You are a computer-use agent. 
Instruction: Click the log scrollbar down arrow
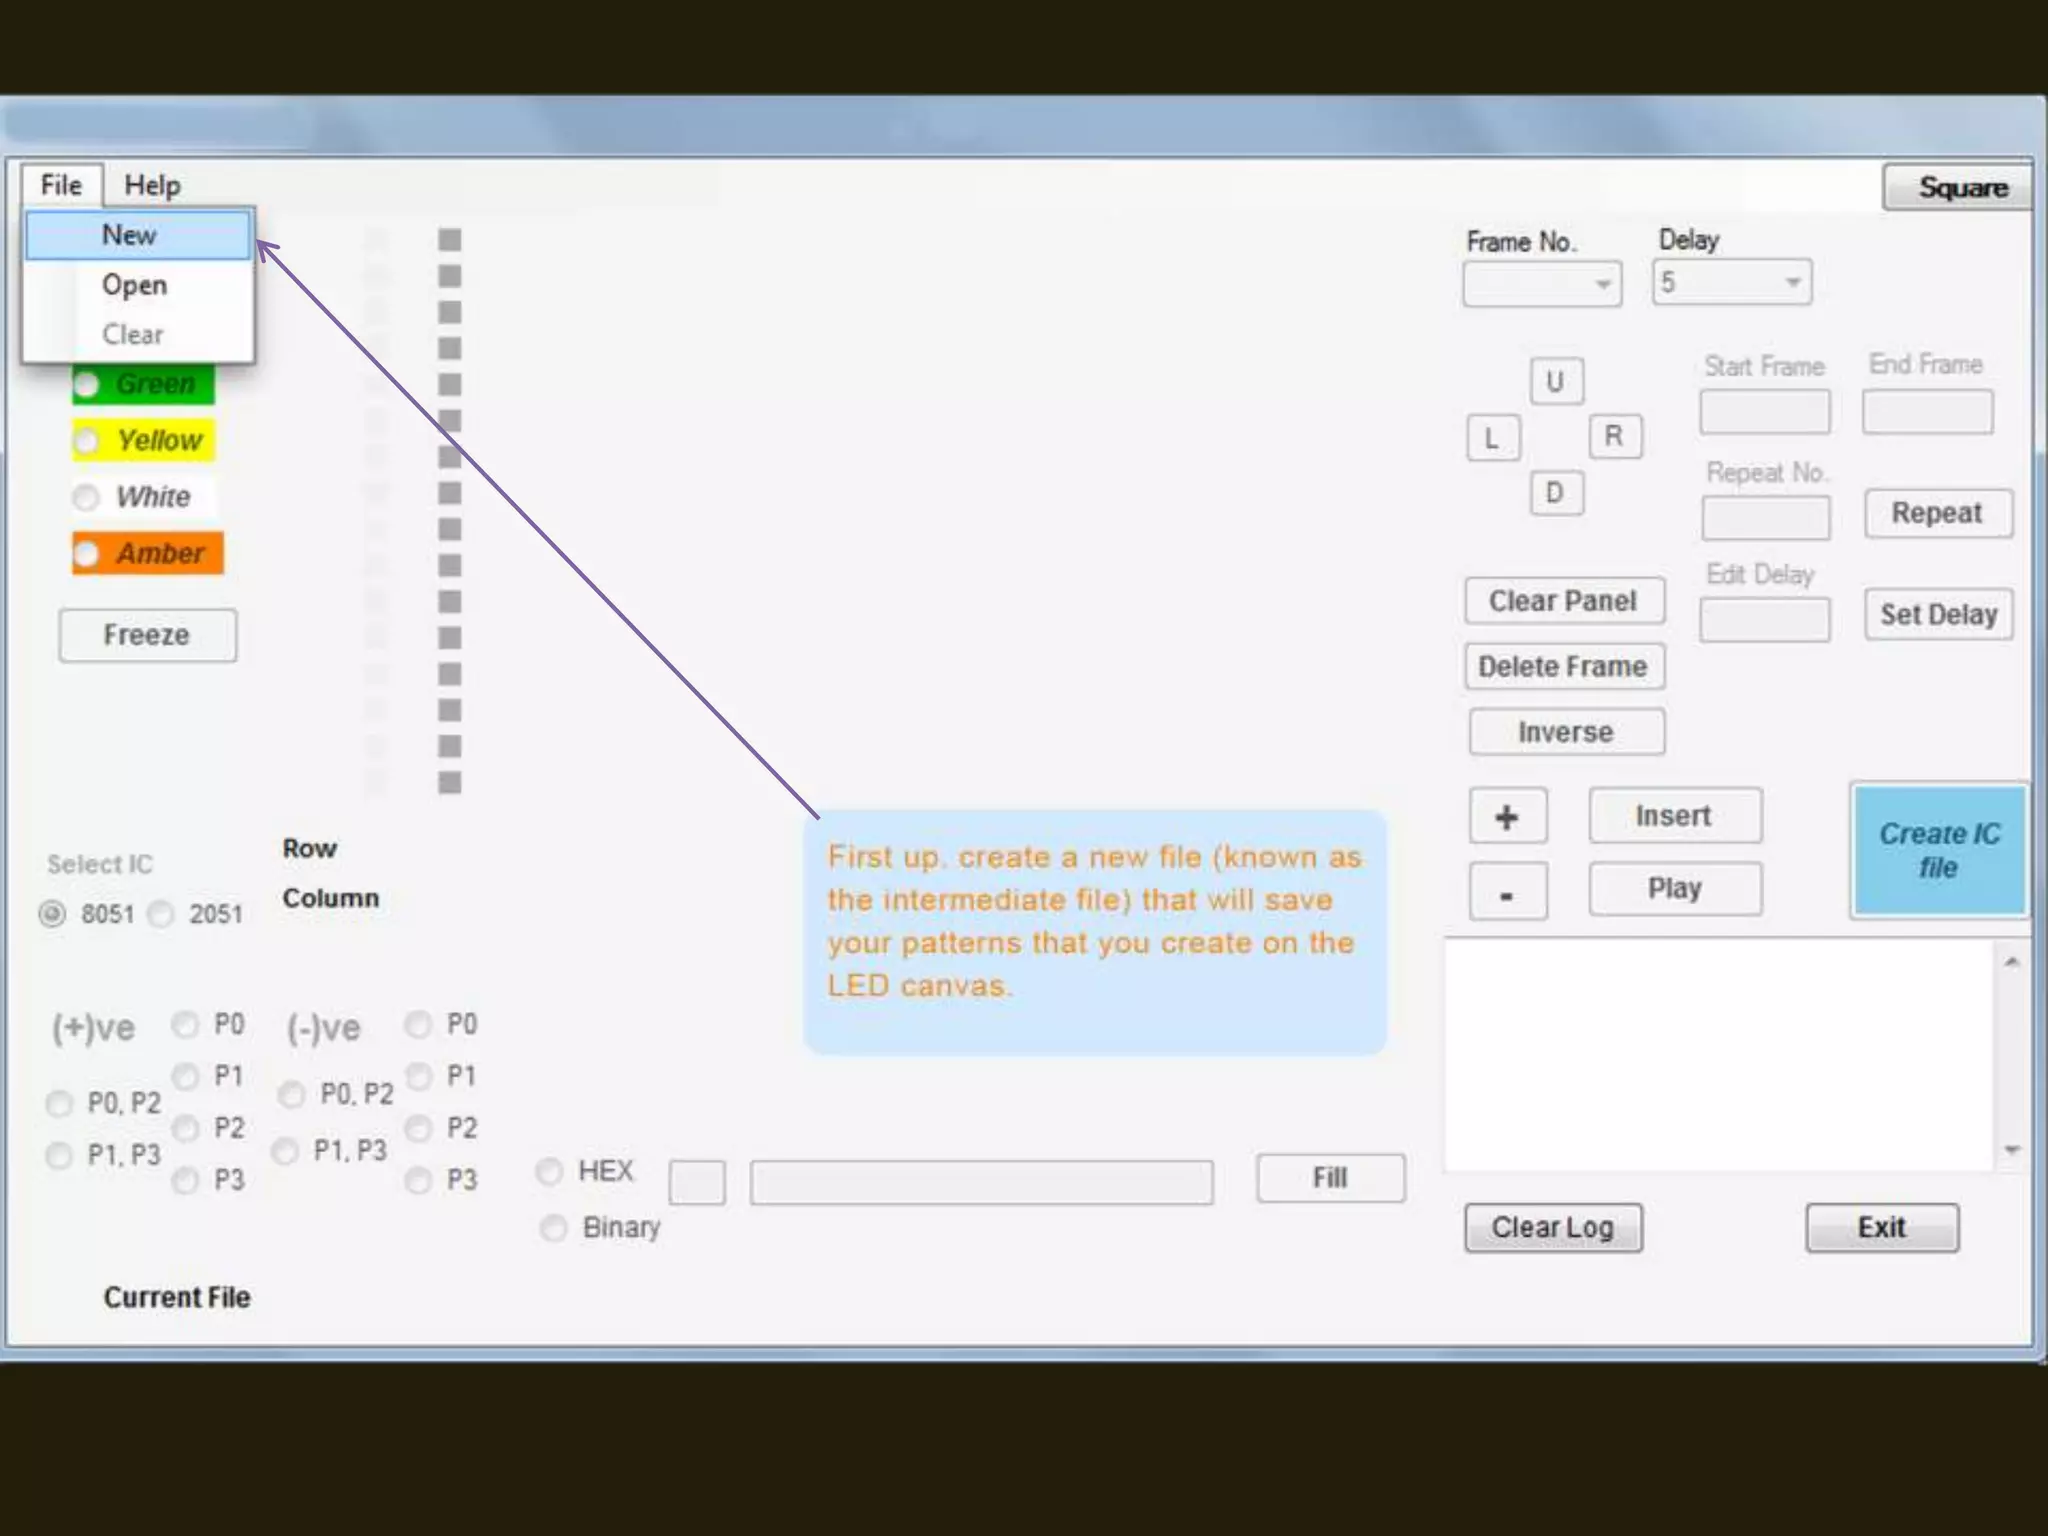point(2012,1150)
